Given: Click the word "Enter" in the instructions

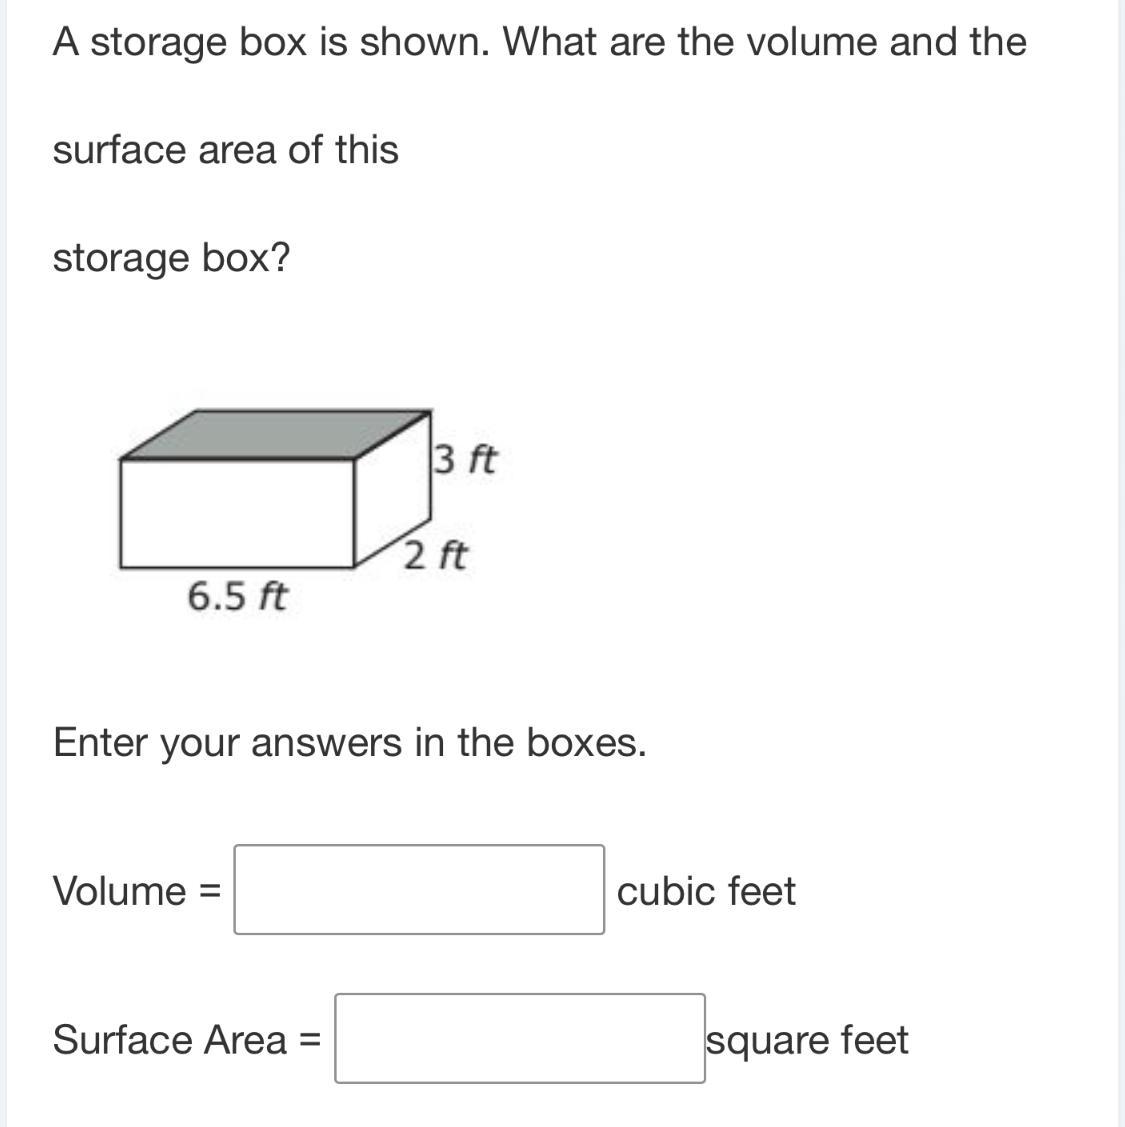Looking at the screenshot, I should tap(100, 743).
